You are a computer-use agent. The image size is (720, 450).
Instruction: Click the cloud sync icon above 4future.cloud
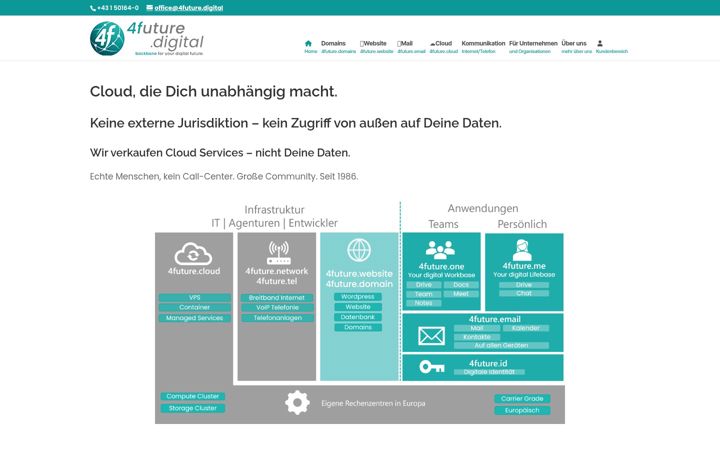pyautogui.click(x=193, y=254)
